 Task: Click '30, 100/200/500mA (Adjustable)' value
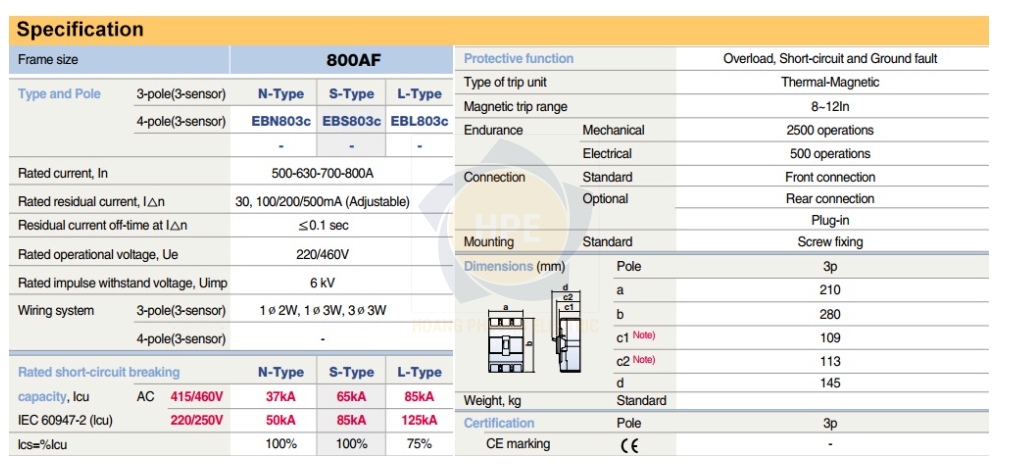click(x=322, y=202)
